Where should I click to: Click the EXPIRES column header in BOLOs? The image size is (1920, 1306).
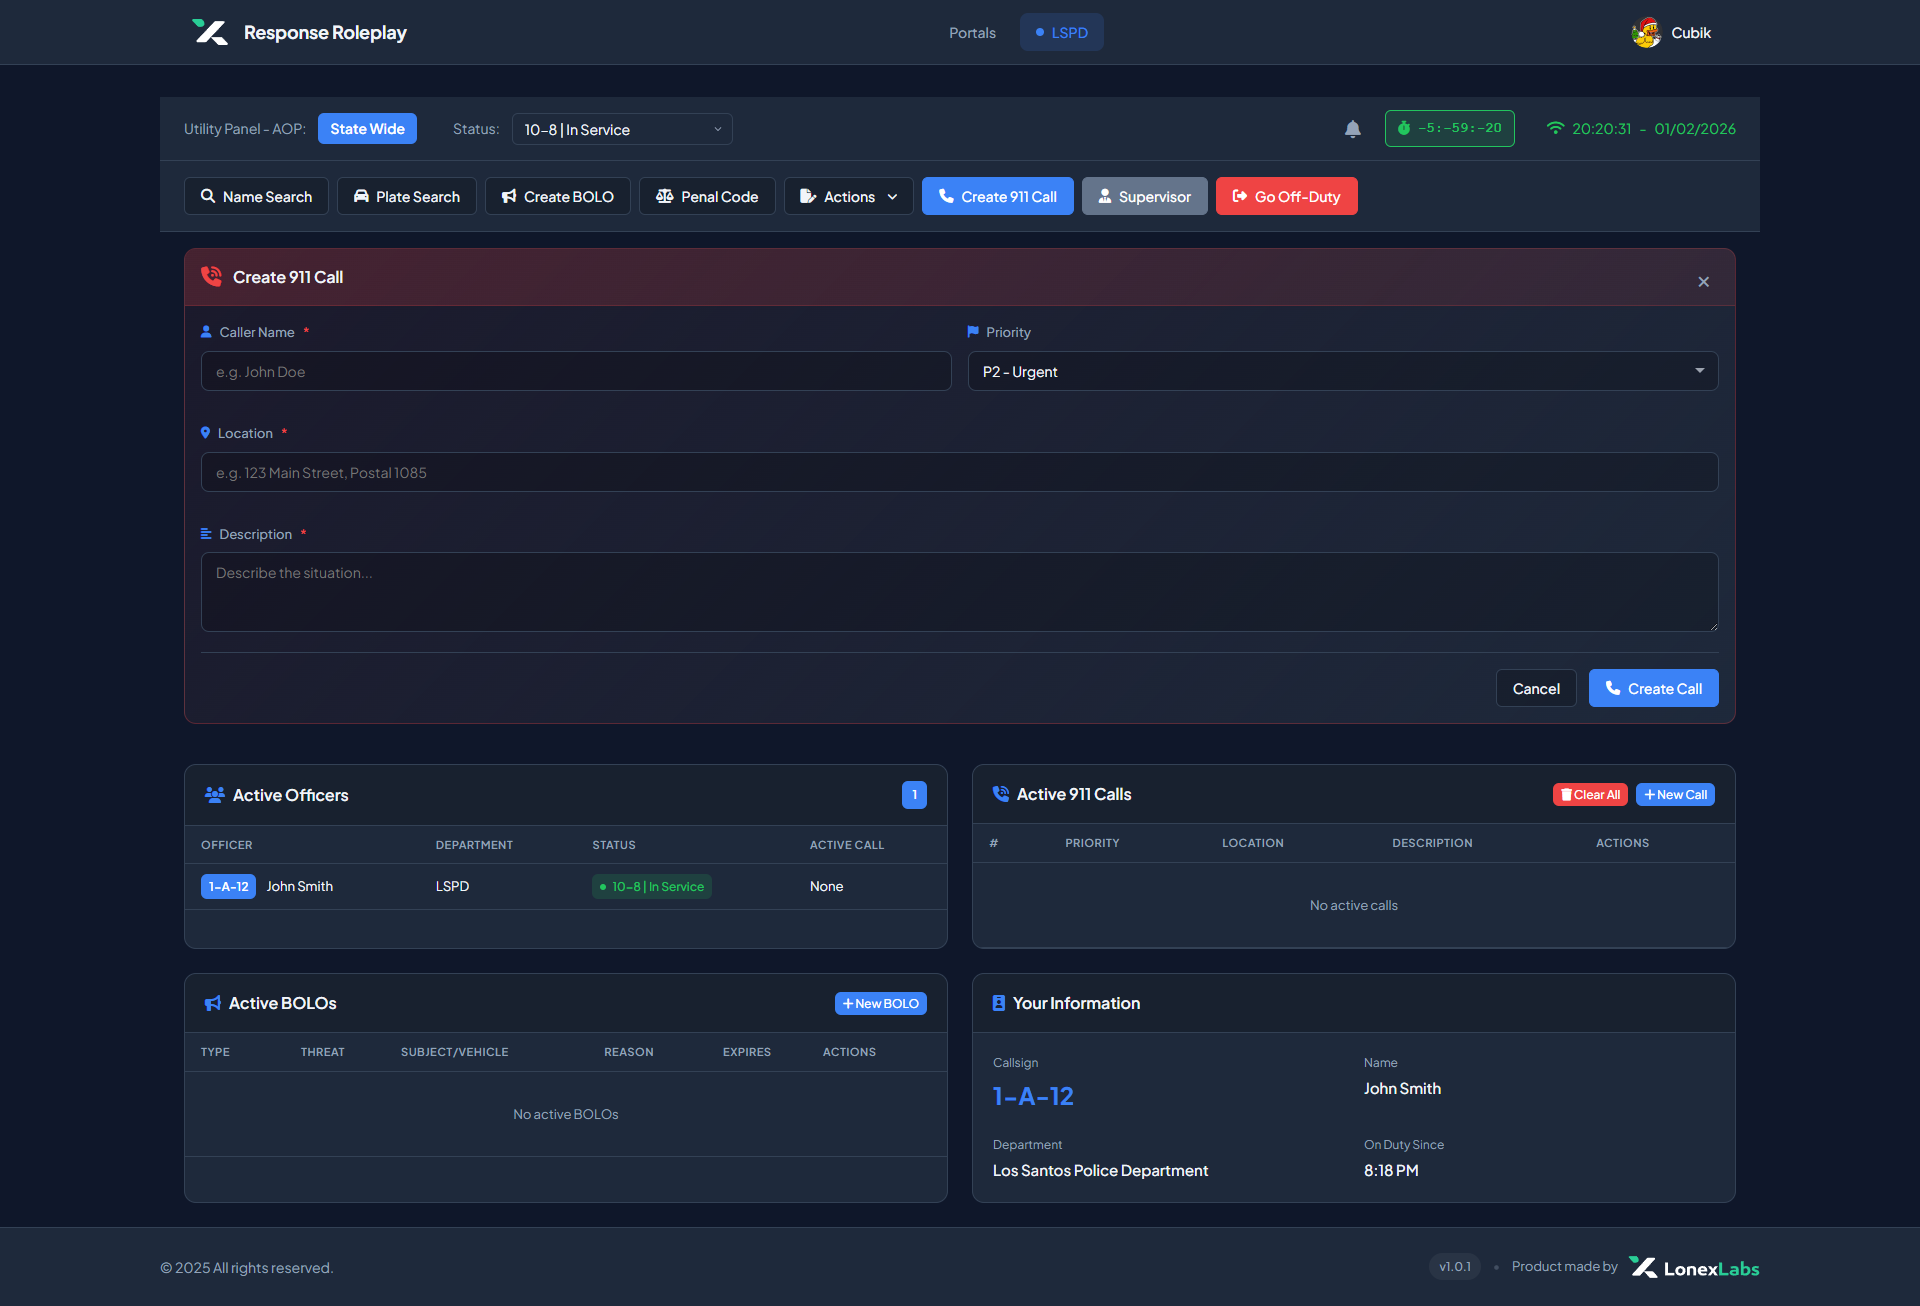pos(747,1052)
